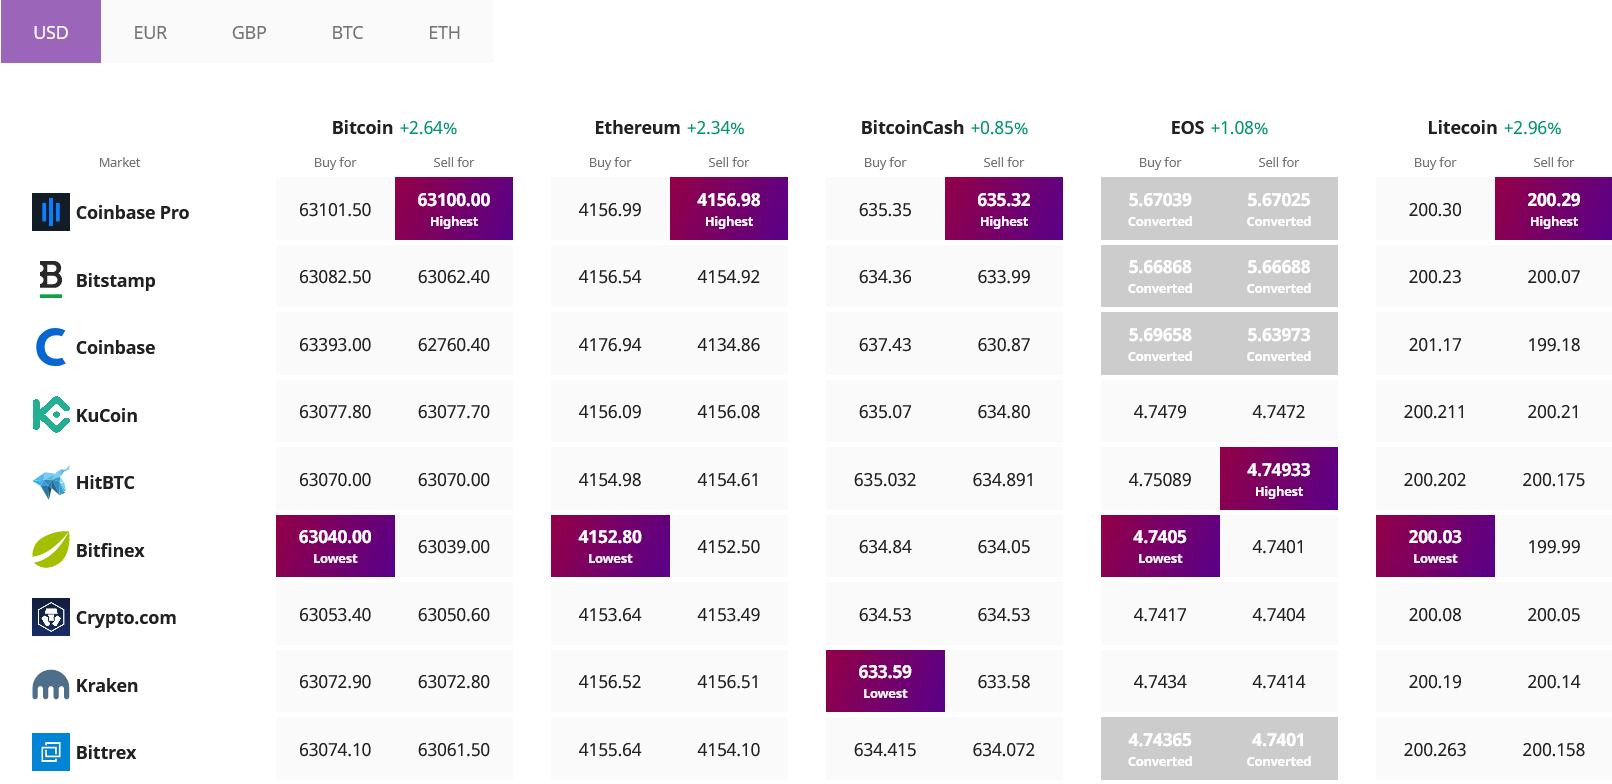
Task: Open the KuCoin market name
Action: pyautogui.click(x=107, y=415)
